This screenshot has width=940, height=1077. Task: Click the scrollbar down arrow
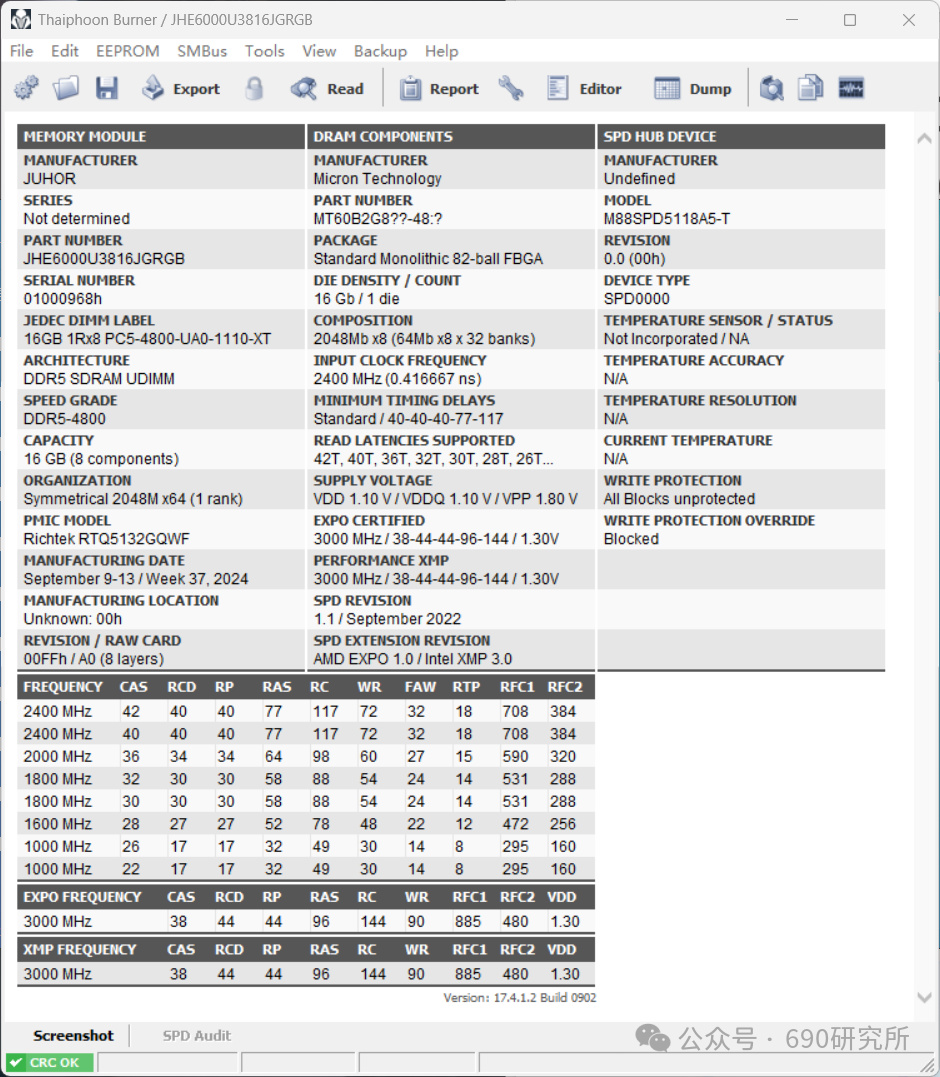(924, 997)
